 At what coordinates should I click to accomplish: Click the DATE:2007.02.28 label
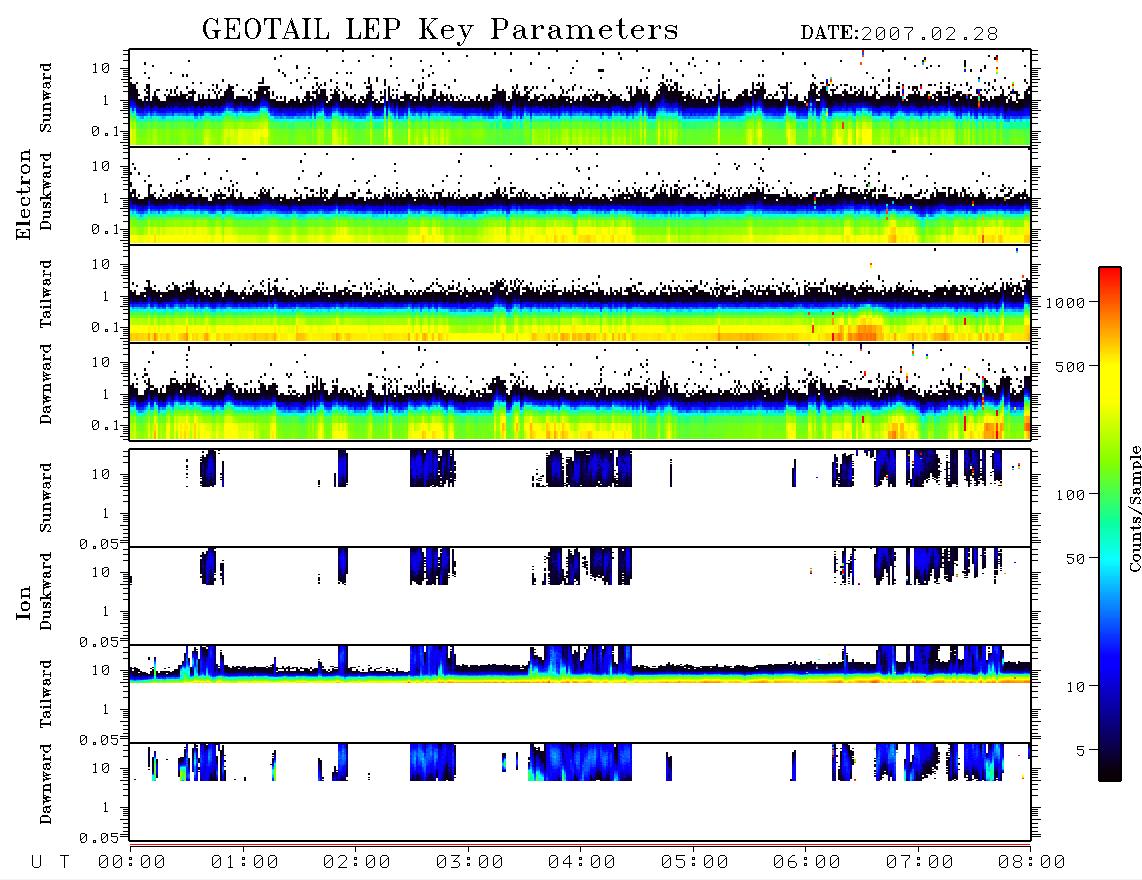(x=899, y=33)
